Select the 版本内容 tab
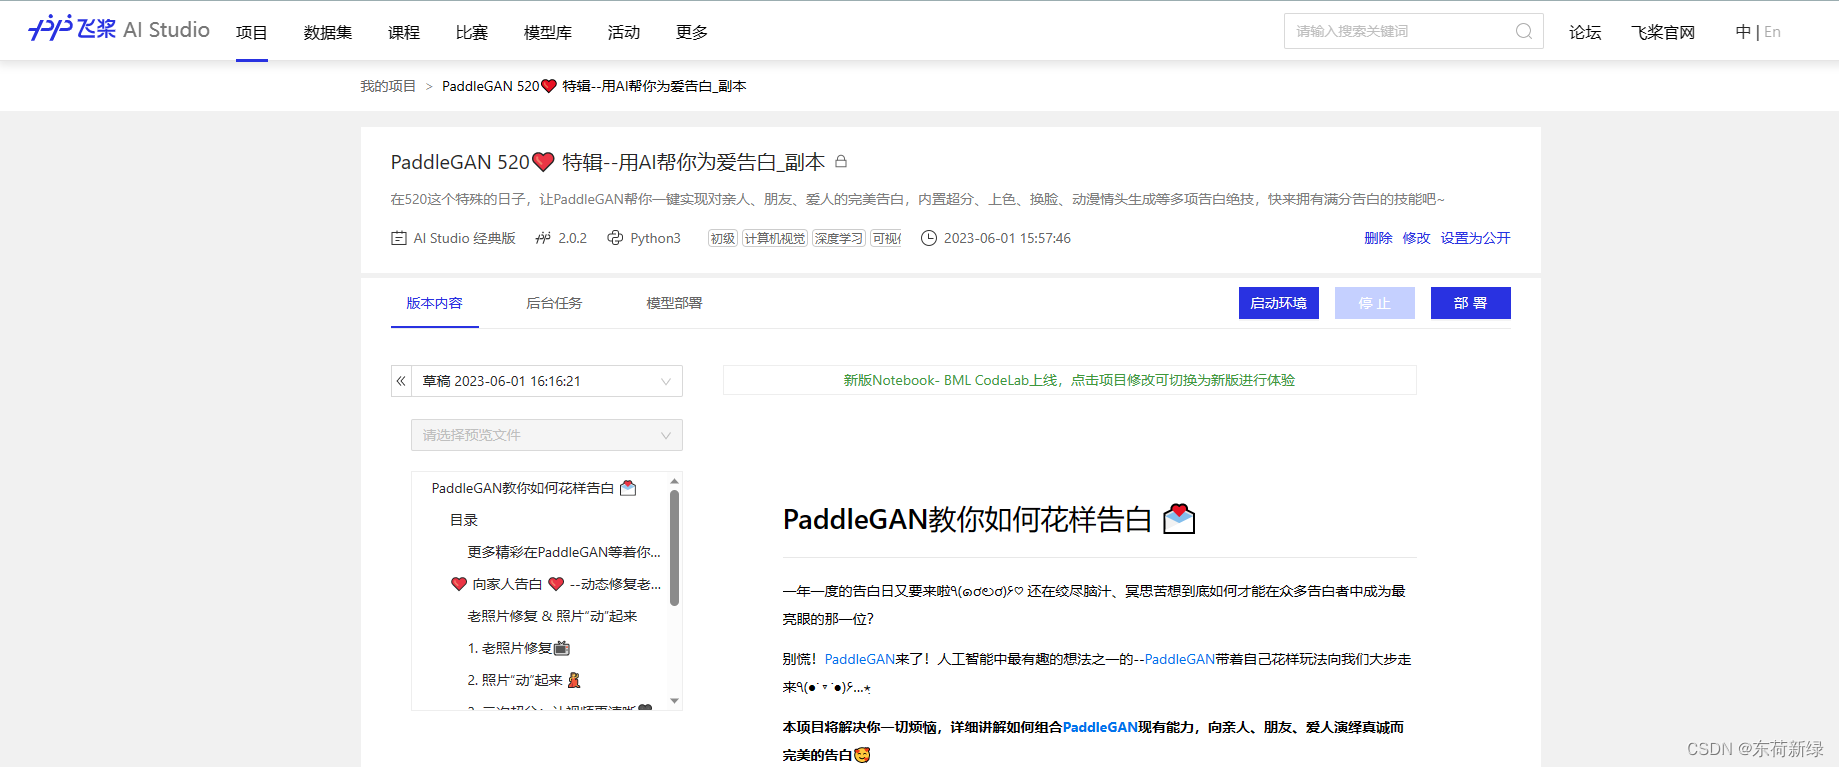Screen dimensions: 1839x767 pos(434,303)
